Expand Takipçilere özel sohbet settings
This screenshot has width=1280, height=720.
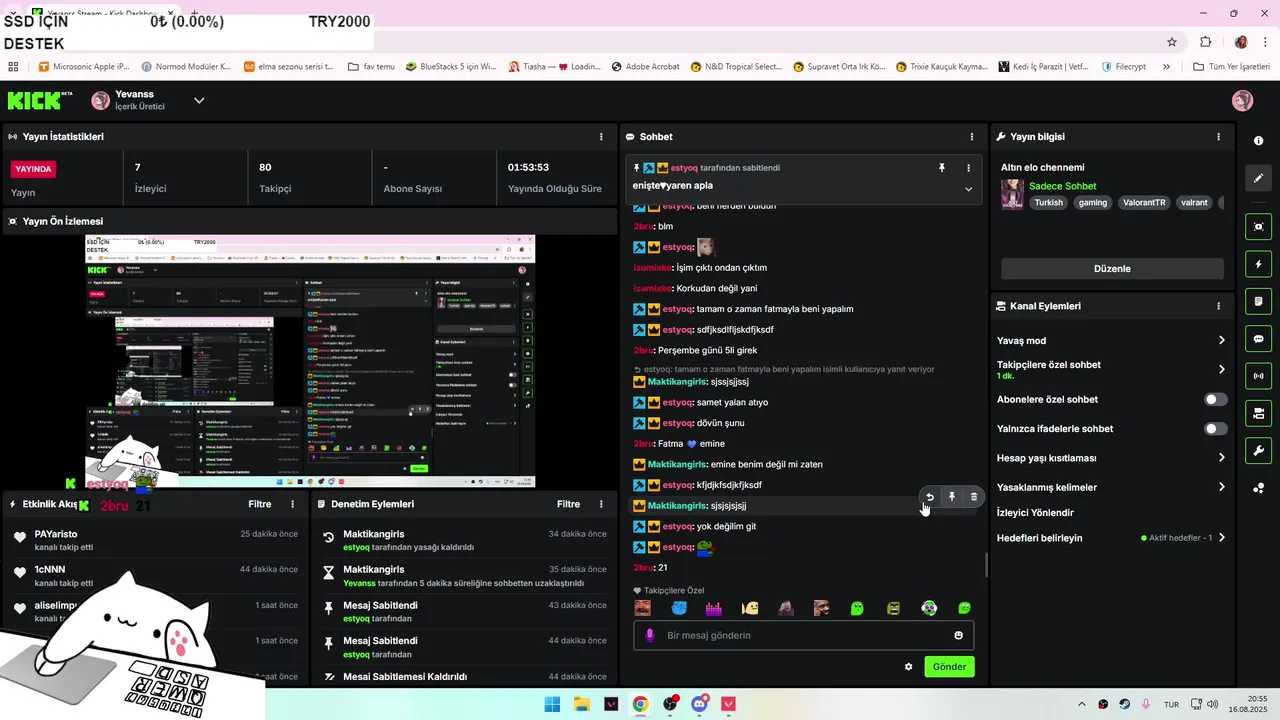(x=1221, y=369)
